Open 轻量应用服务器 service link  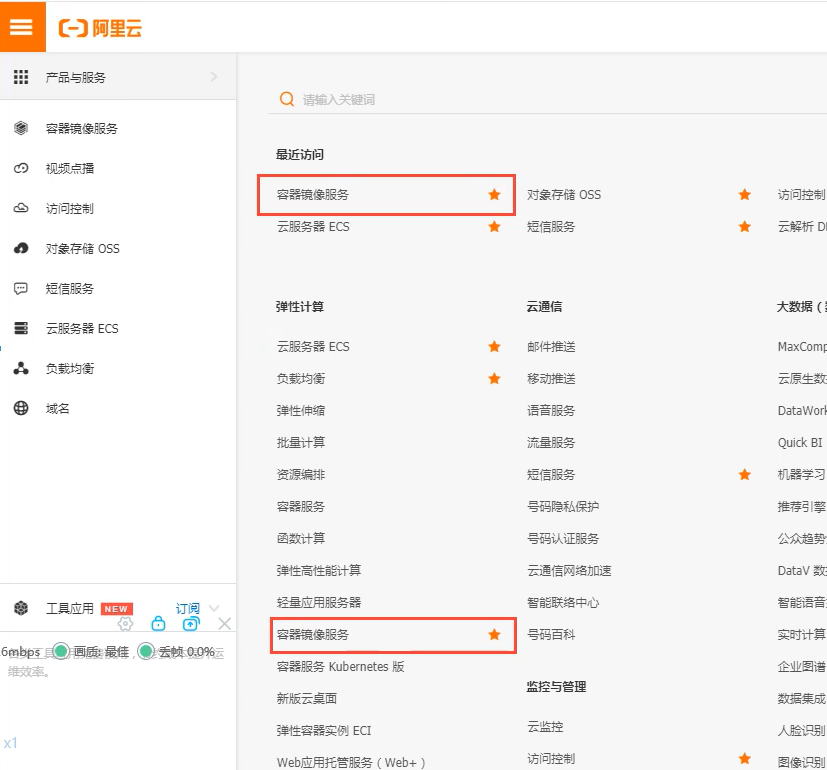pos(319,602)
